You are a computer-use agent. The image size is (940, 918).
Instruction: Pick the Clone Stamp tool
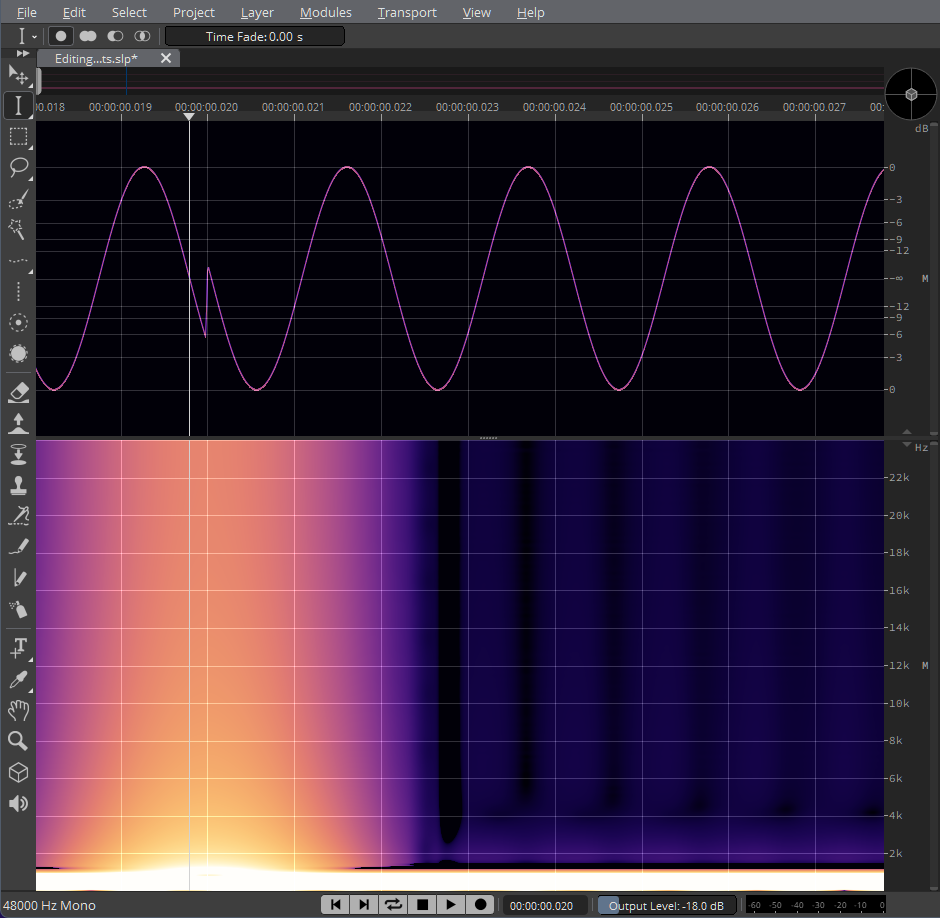point(18,486)
